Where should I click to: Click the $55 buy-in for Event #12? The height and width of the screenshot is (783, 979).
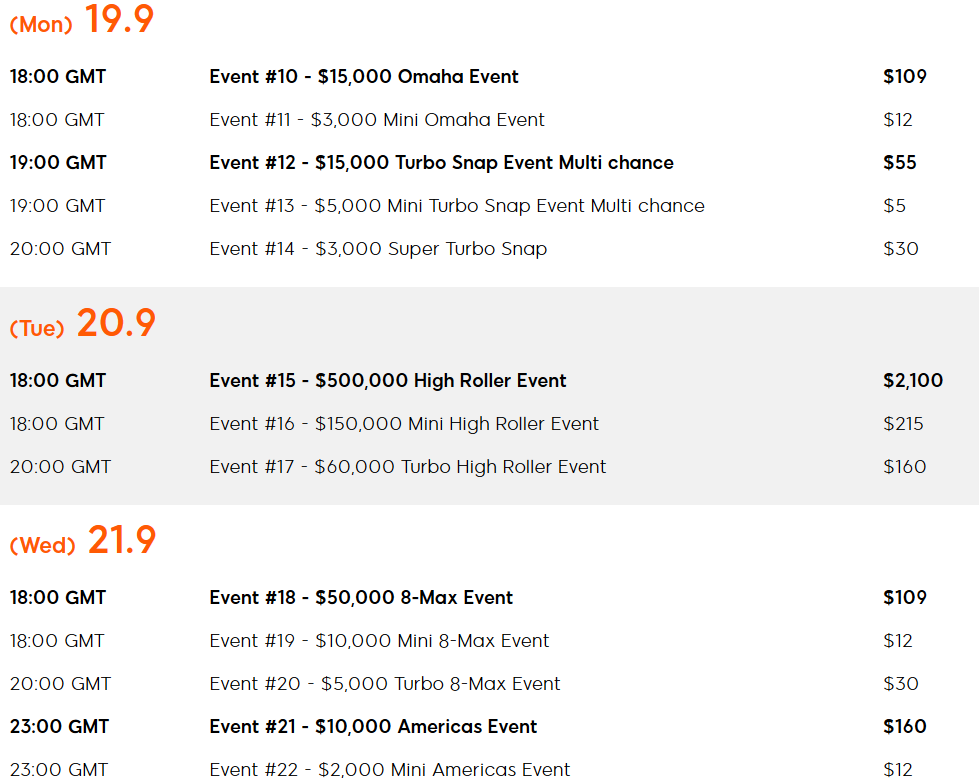tap(900, 163)
